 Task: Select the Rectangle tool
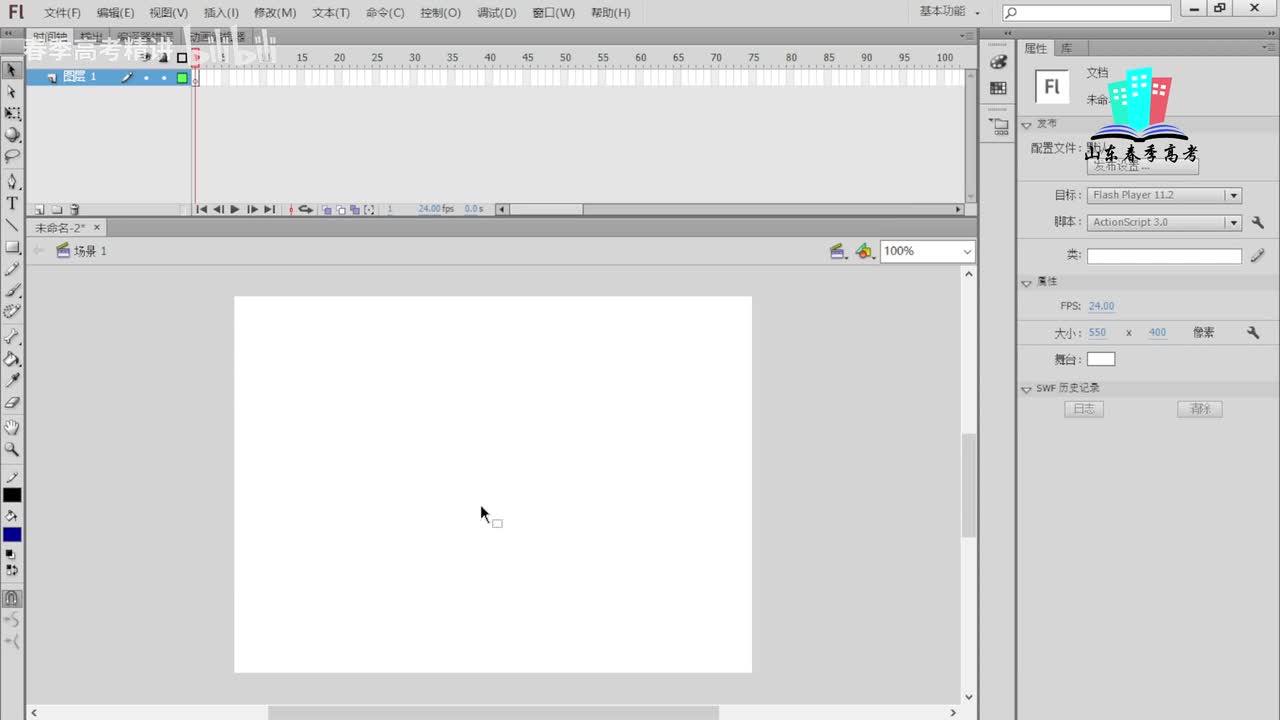12,247
